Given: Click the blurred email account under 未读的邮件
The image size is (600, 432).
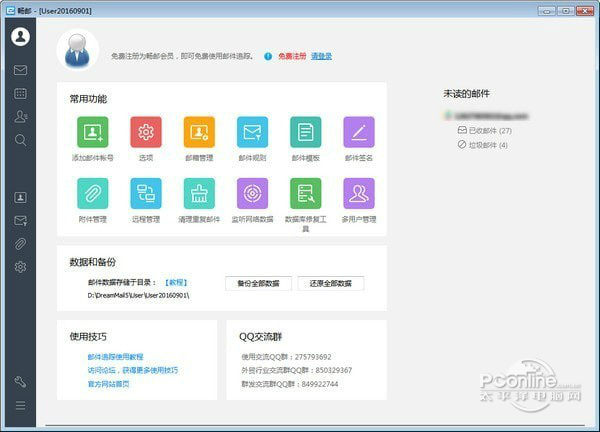Looking at the screenshot, I should click(486, 116).
